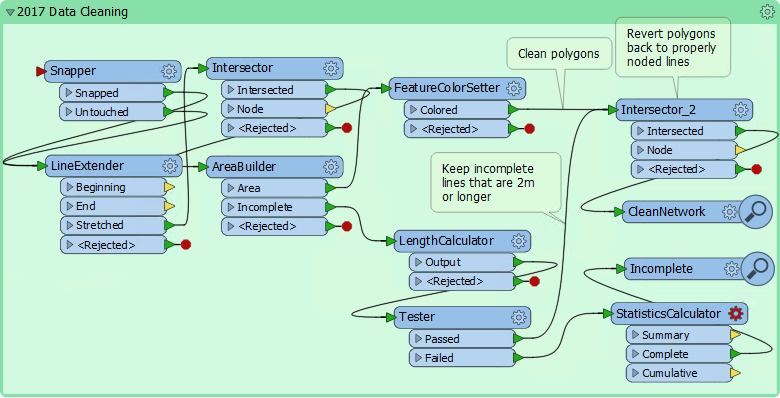Click the StatisticsCalculator Summary port label
780x398 pixels.
click(666, 335)
